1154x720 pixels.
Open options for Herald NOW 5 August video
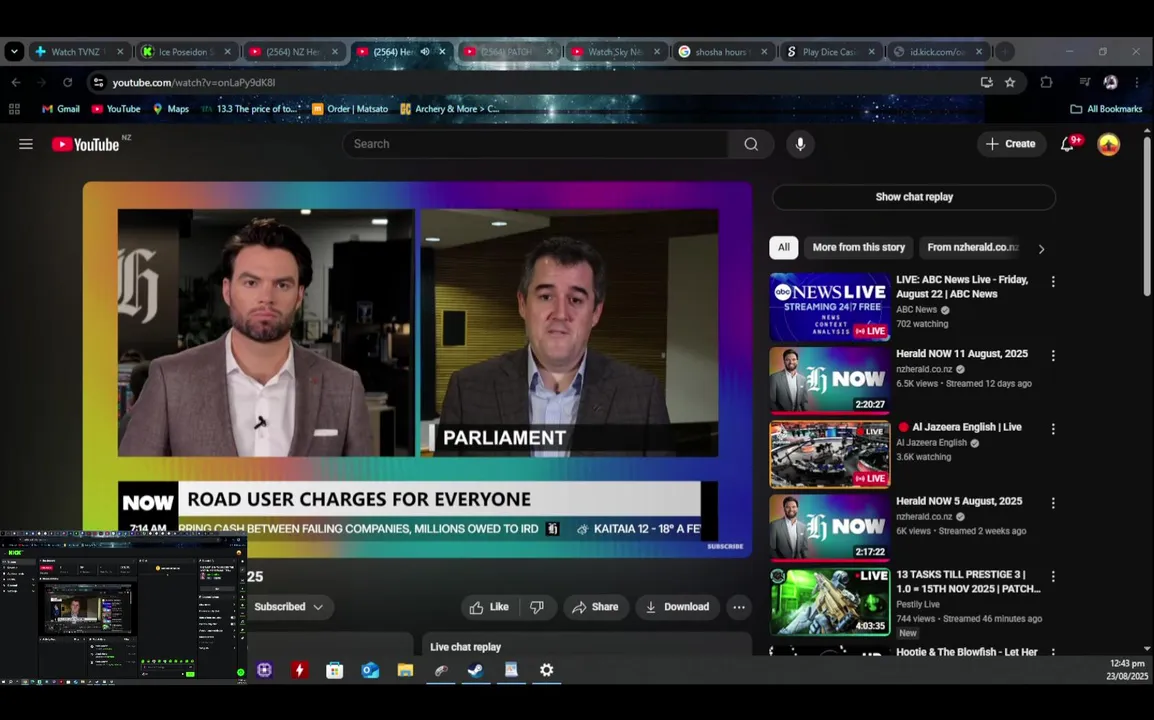(x=1053, y=503)
